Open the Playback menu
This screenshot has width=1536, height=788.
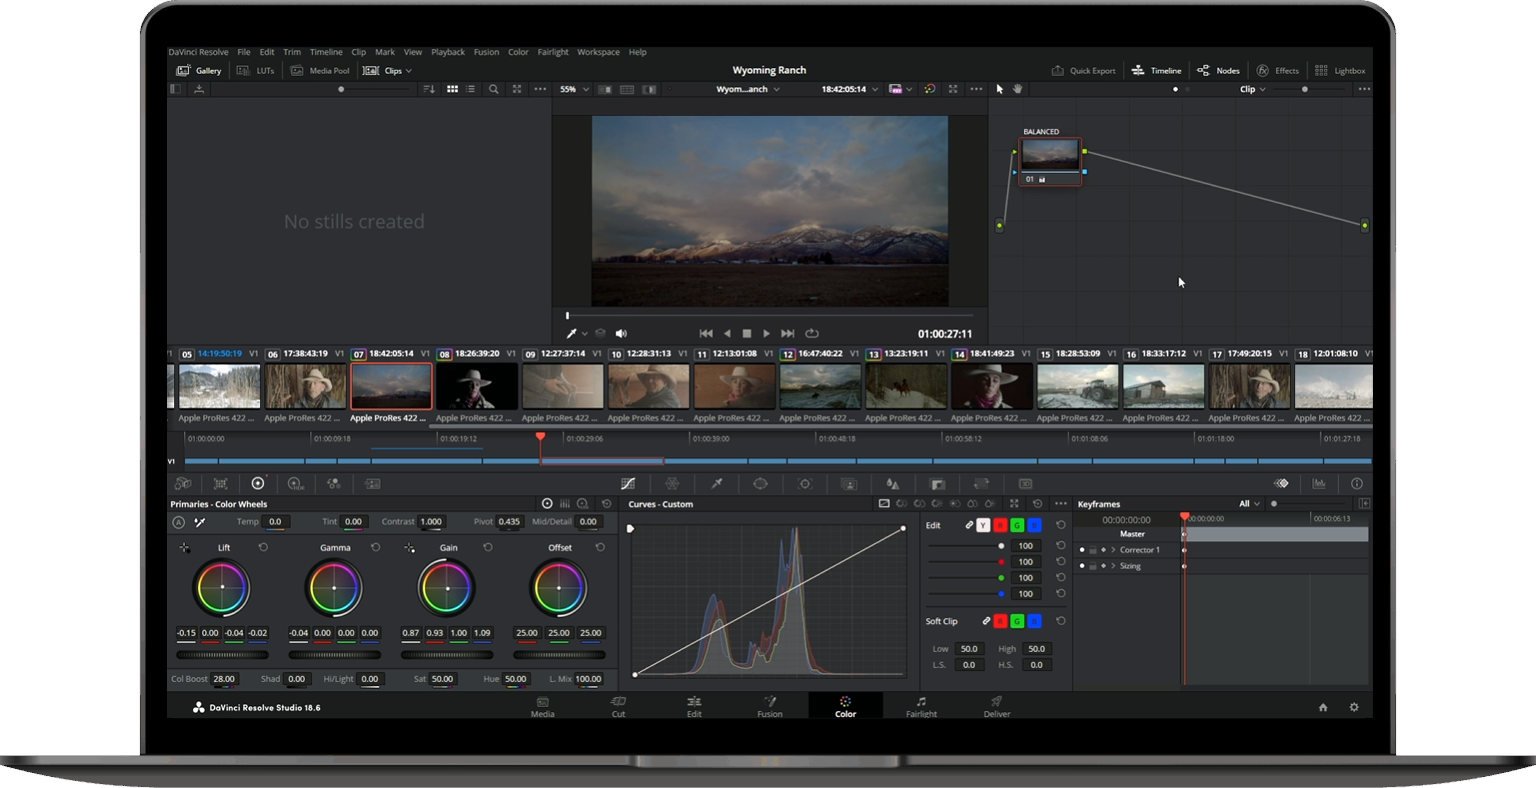click(448, 52)
